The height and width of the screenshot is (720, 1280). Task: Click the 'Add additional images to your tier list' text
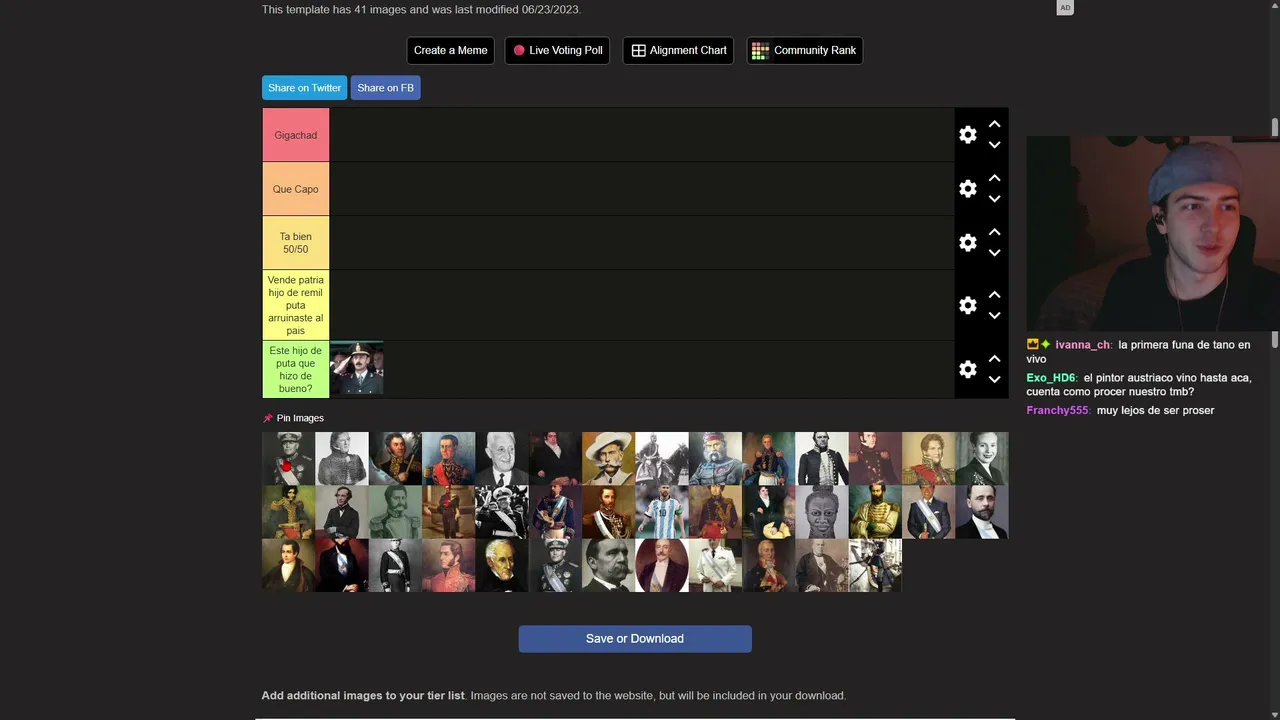(363, 695)
